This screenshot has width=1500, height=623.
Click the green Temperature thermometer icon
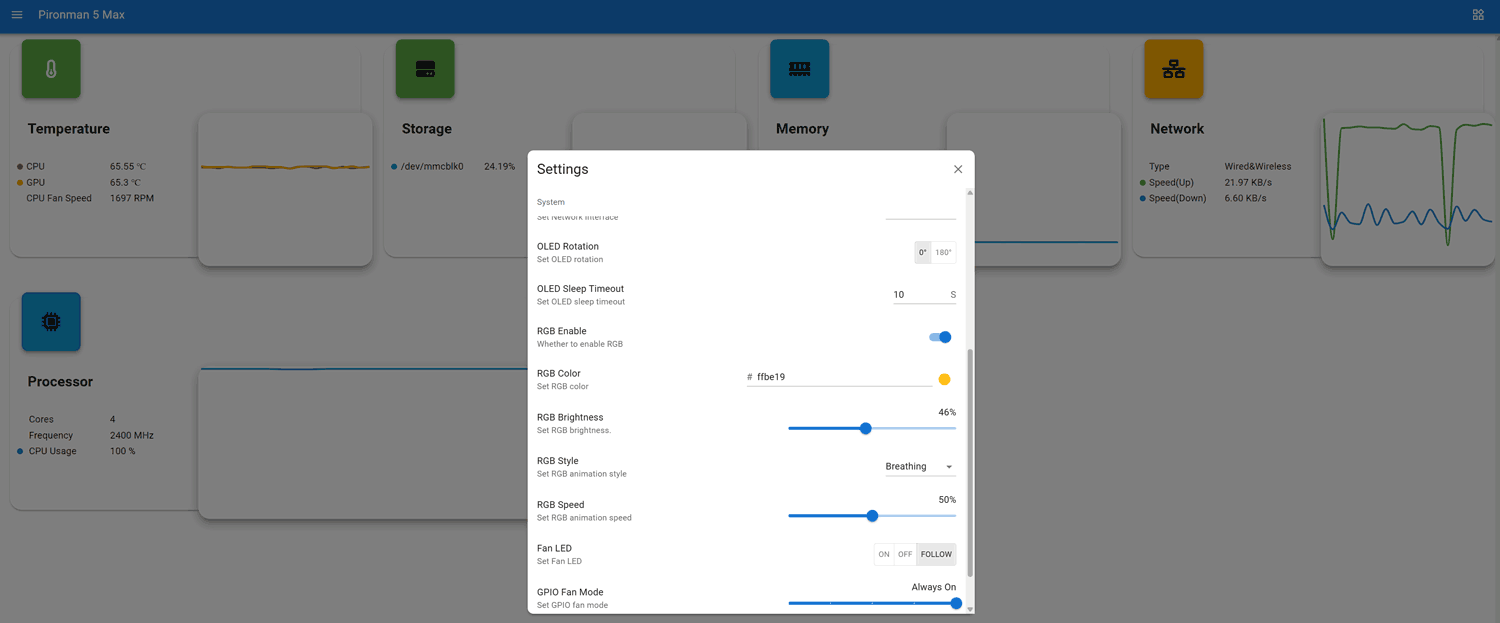click(x=51, y=69)
